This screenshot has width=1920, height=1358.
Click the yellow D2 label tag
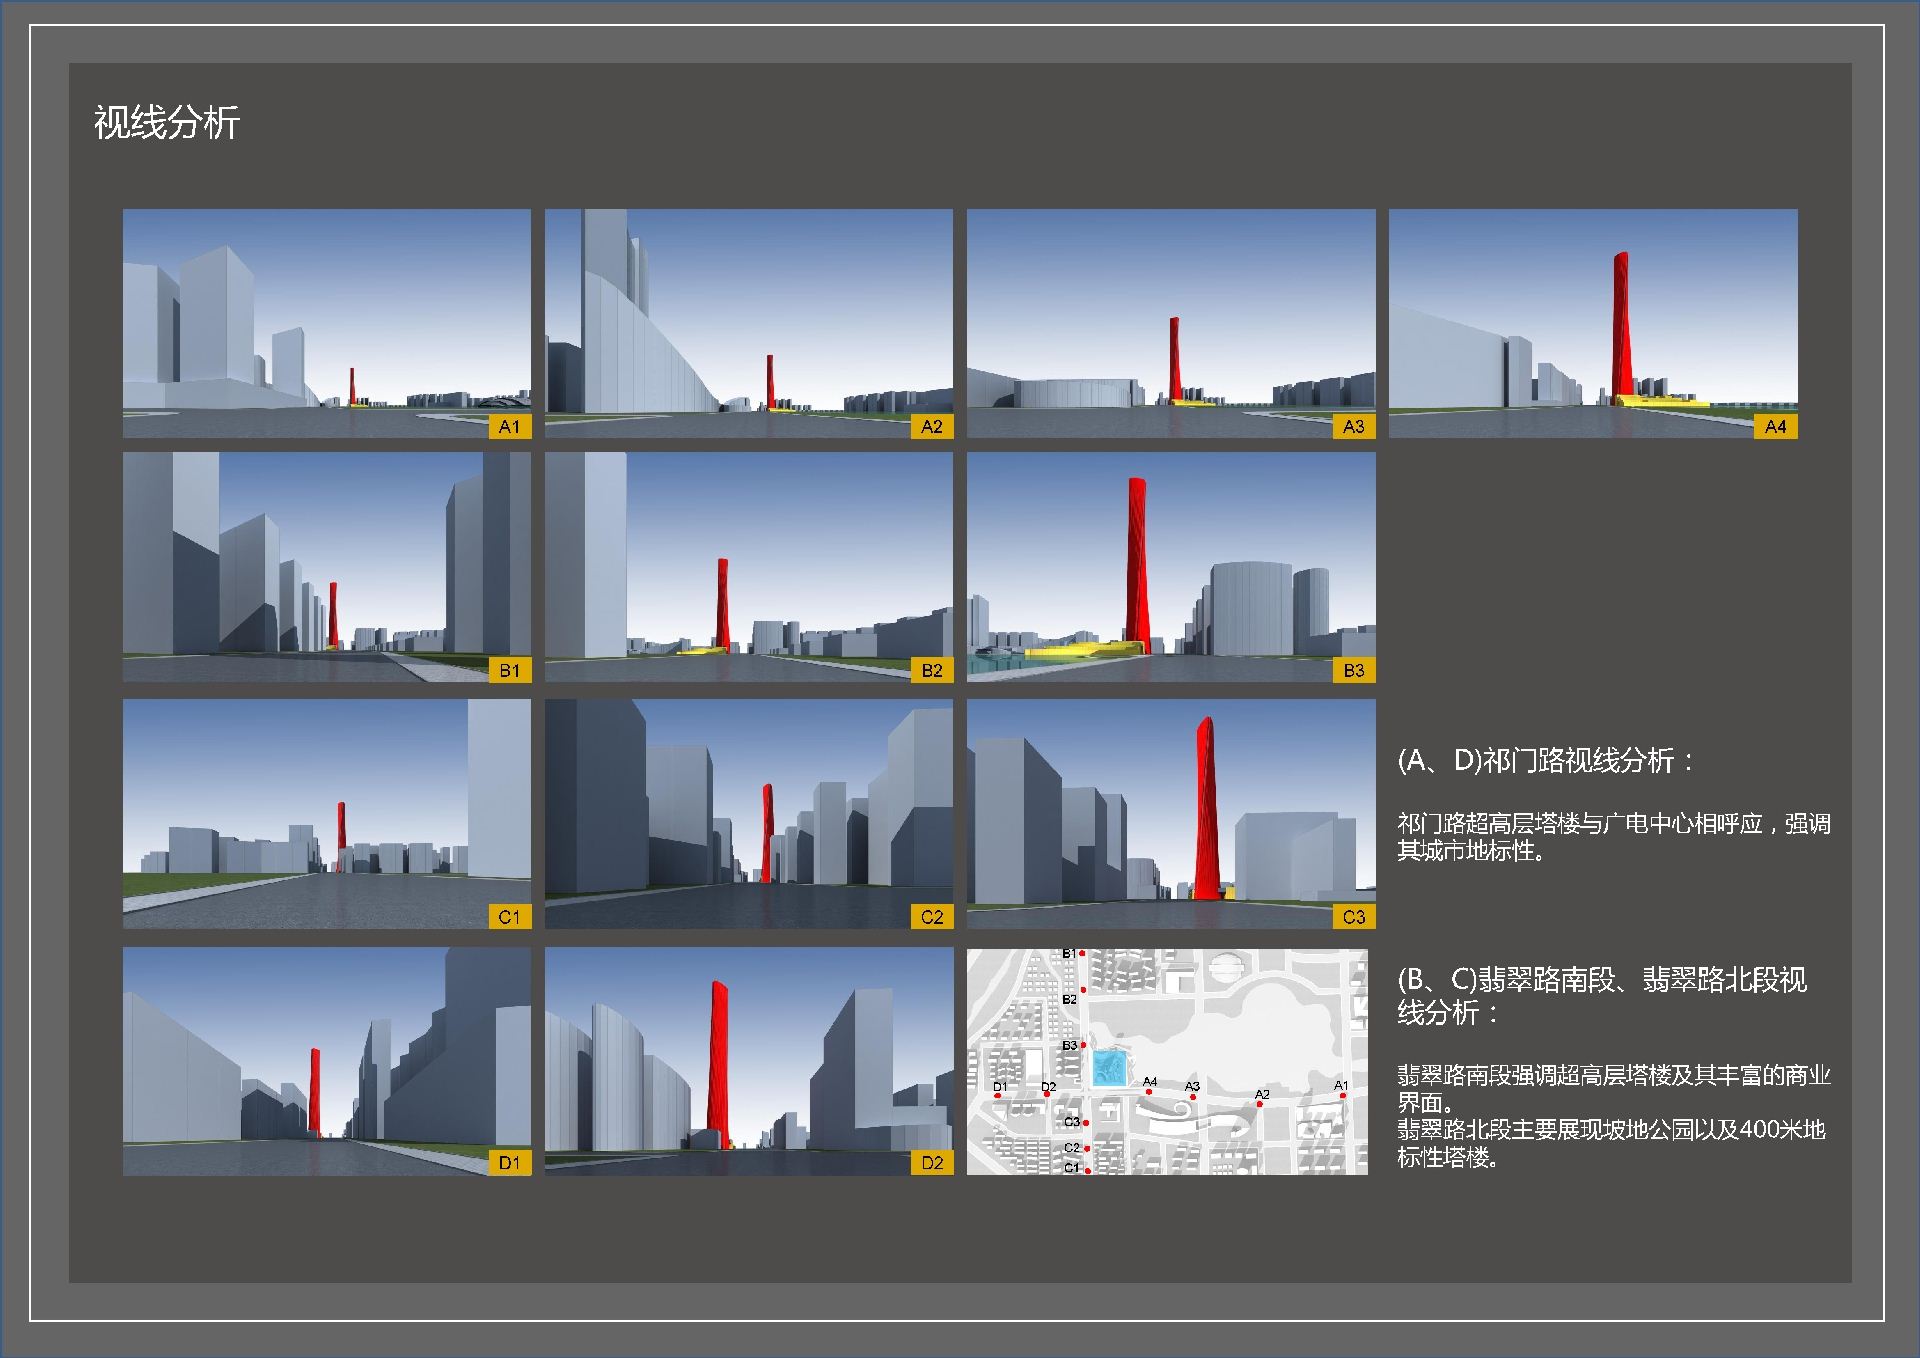pos(932,1162)
